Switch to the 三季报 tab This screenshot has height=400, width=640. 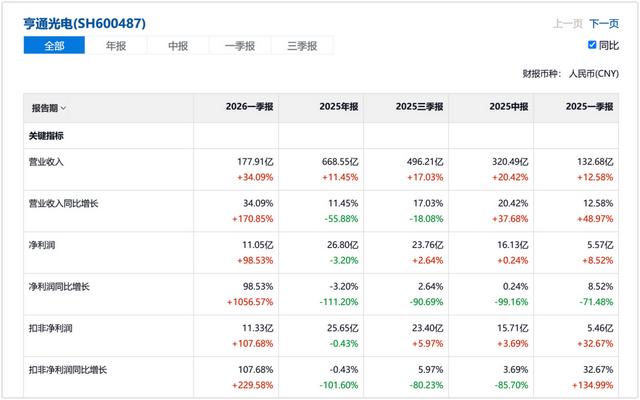coord(302,45)
